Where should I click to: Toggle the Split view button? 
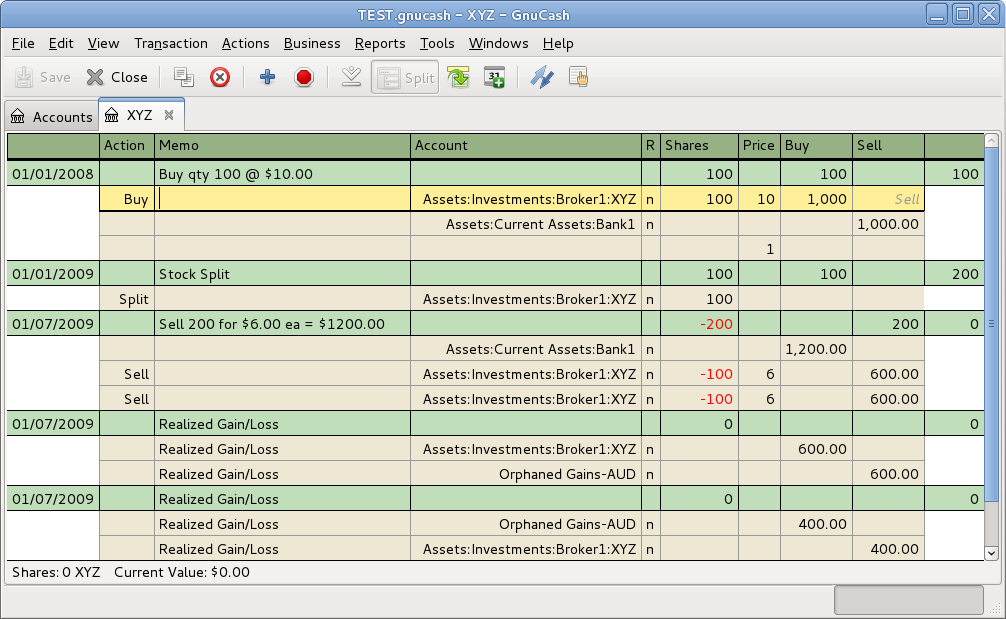(x=405, y=77)
